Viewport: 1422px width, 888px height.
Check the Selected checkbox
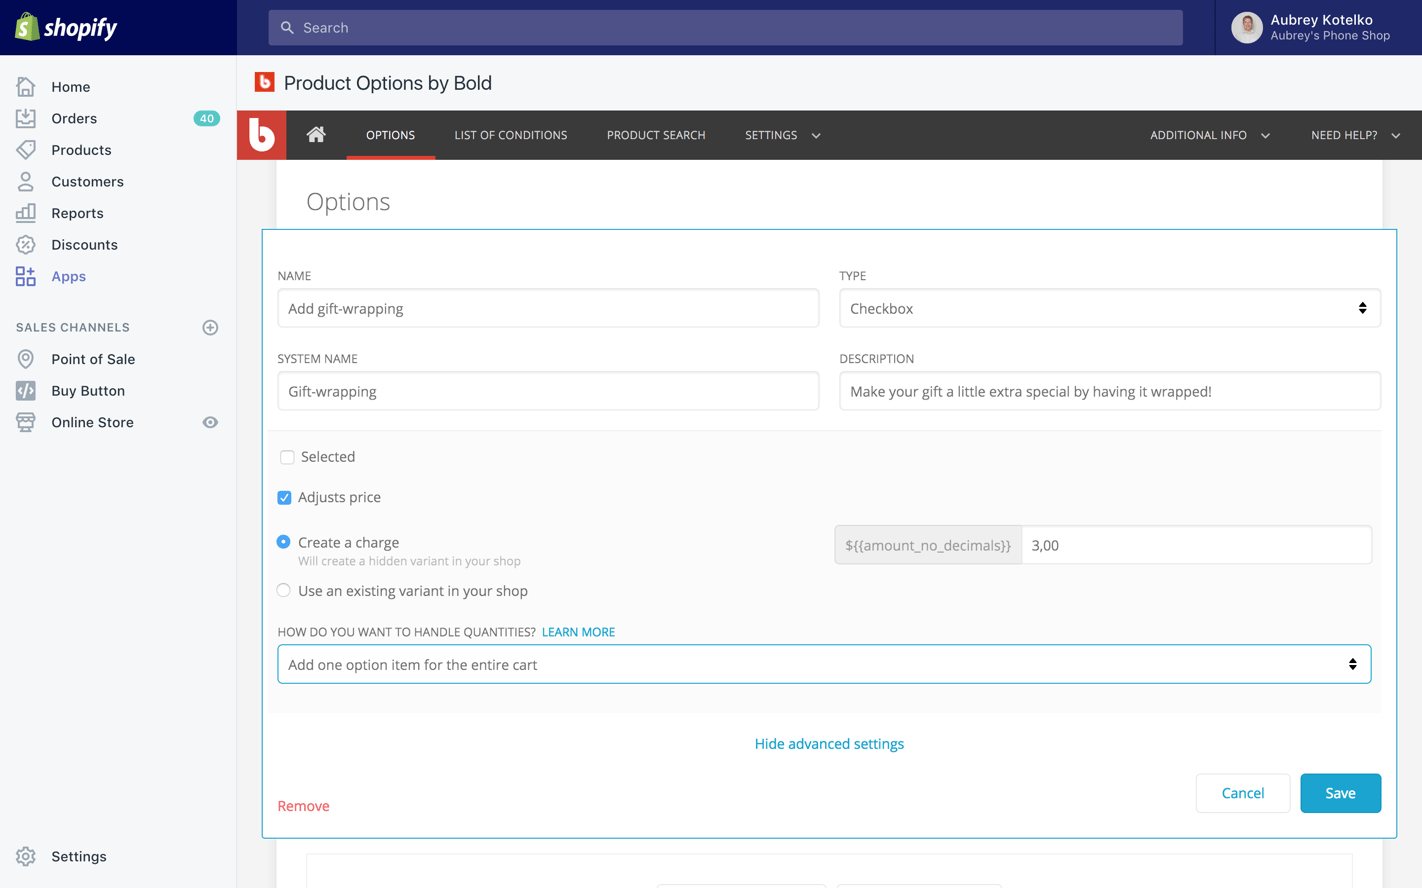287,457
